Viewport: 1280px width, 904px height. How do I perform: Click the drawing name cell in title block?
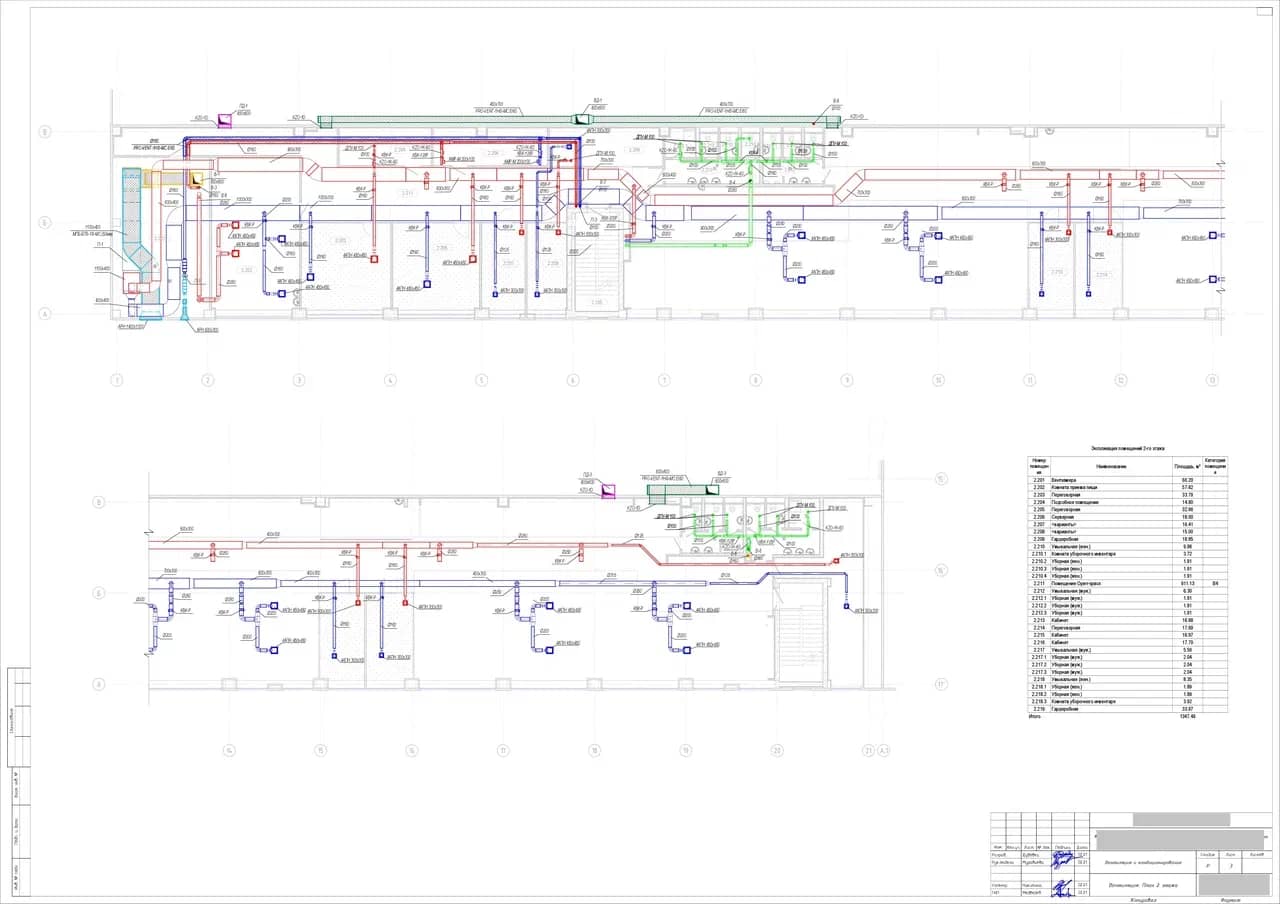pyautogui.click(x=1143, y=885)
